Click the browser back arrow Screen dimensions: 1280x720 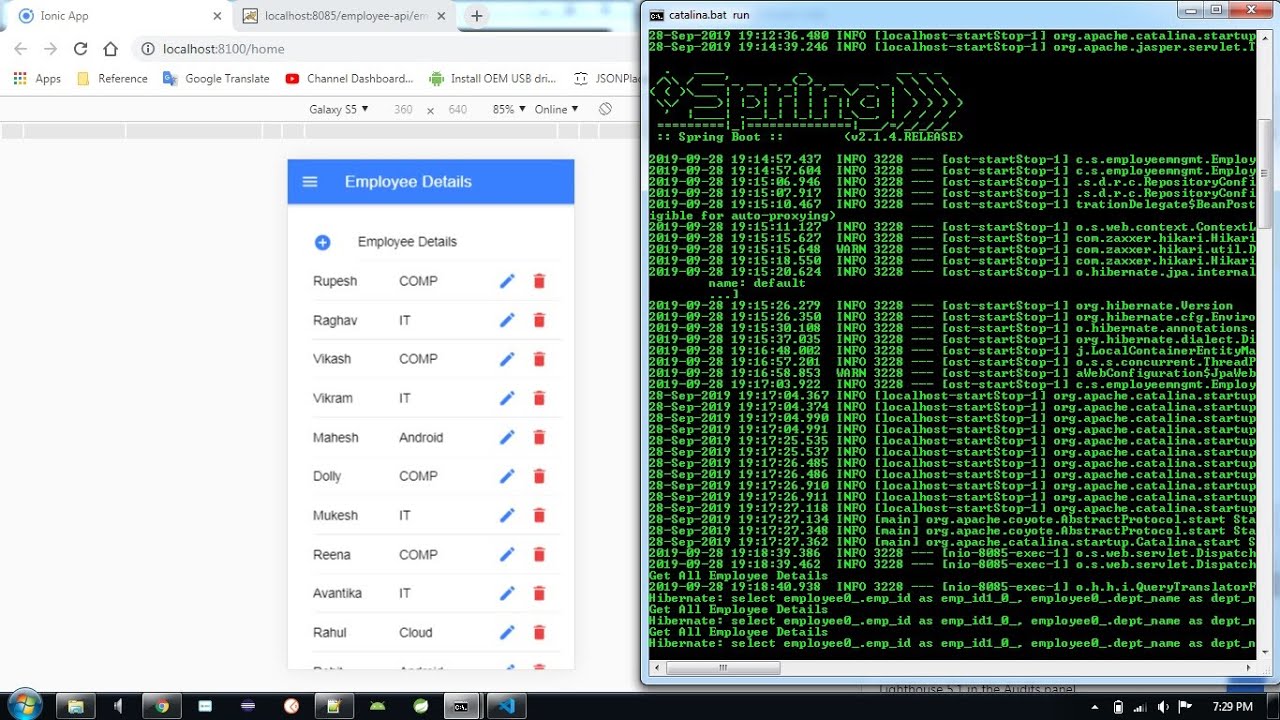(20, 49)
